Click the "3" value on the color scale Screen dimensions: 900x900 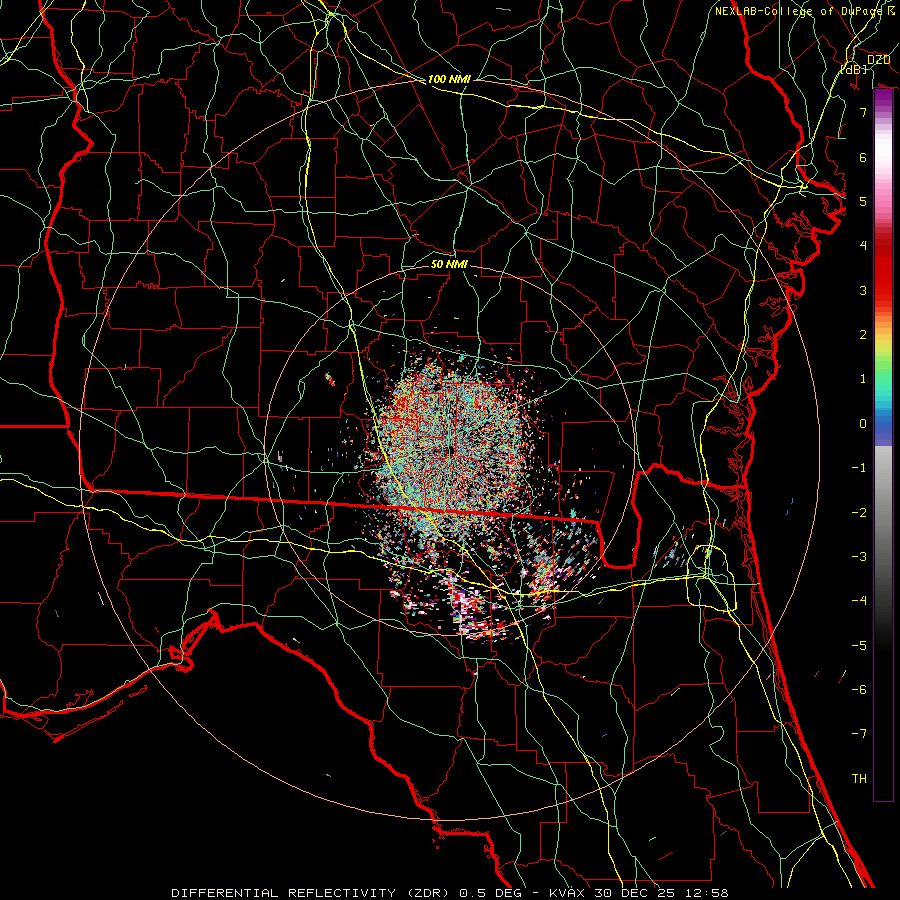click(x=863, y=290)
